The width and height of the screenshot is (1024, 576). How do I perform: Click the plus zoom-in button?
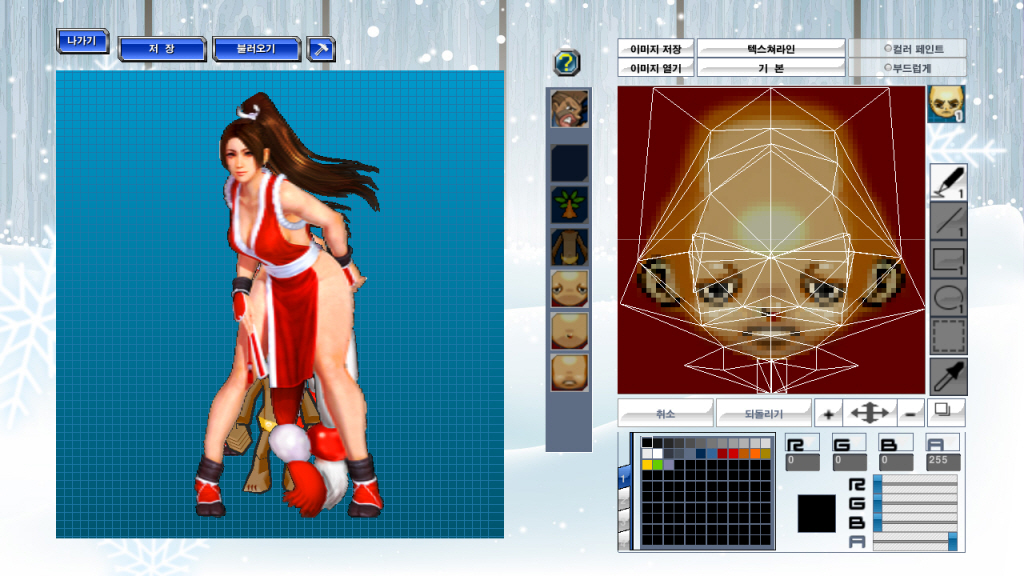pos(828,413)
